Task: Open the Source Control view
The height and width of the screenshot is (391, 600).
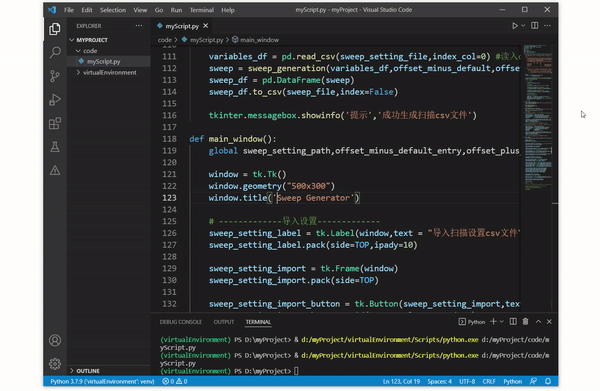Action: (55, 76)
